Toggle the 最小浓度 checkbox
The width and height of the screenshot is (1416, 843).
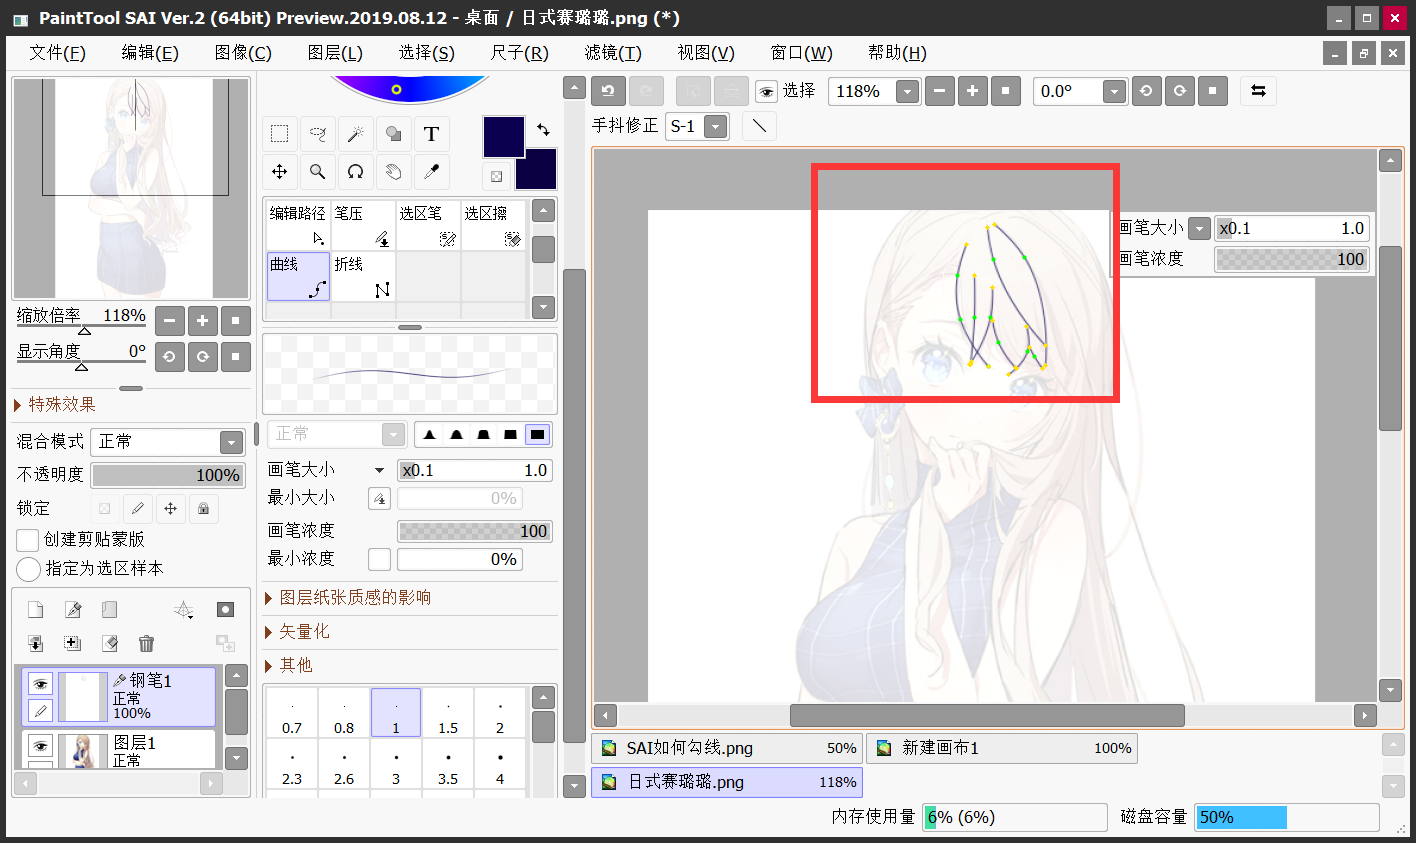[x=379, y=559]
